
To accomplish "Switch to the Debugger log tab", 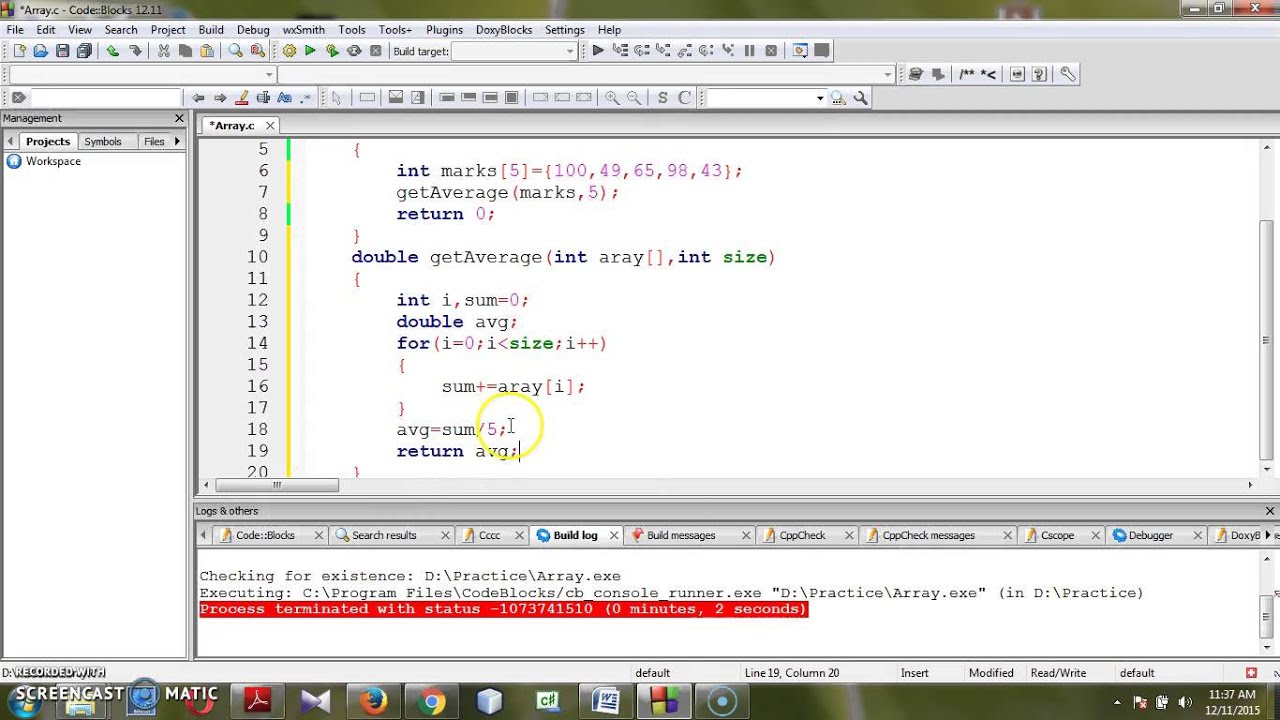I will click(1151, 535).
